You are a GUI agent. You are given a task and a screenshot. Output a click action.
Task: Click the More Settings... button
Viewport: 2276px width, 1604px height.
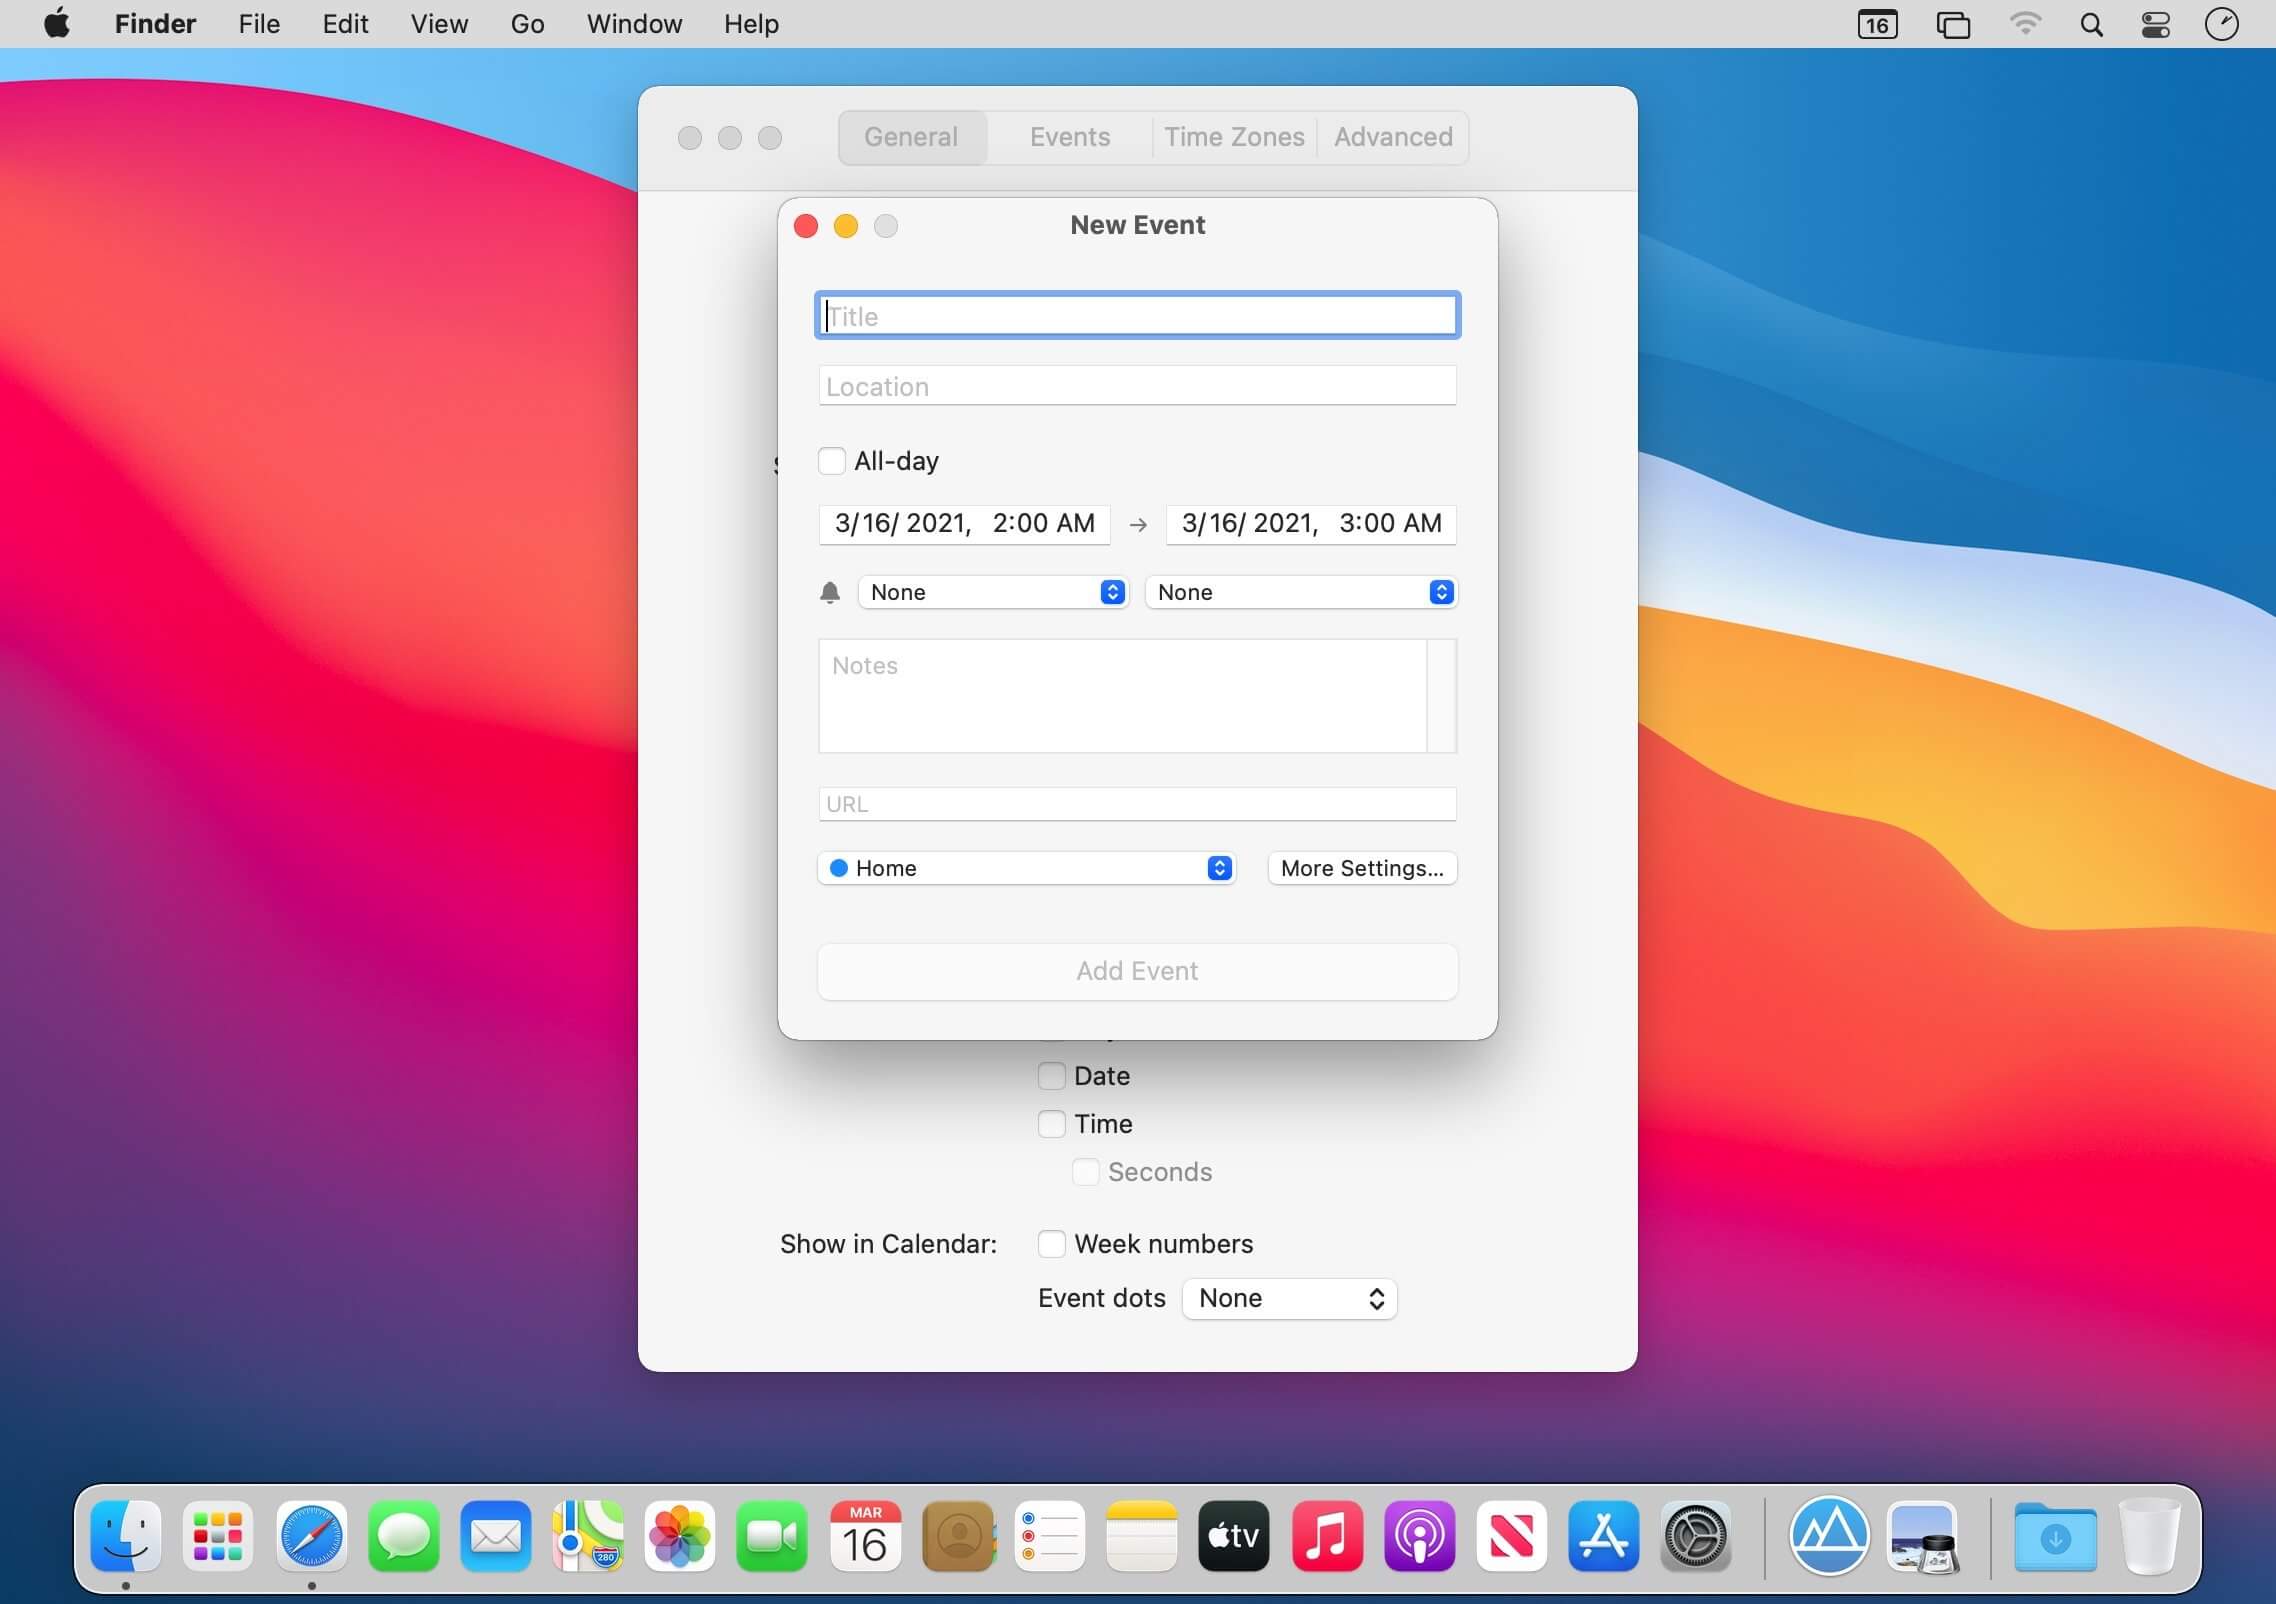tap(1362, 868)
